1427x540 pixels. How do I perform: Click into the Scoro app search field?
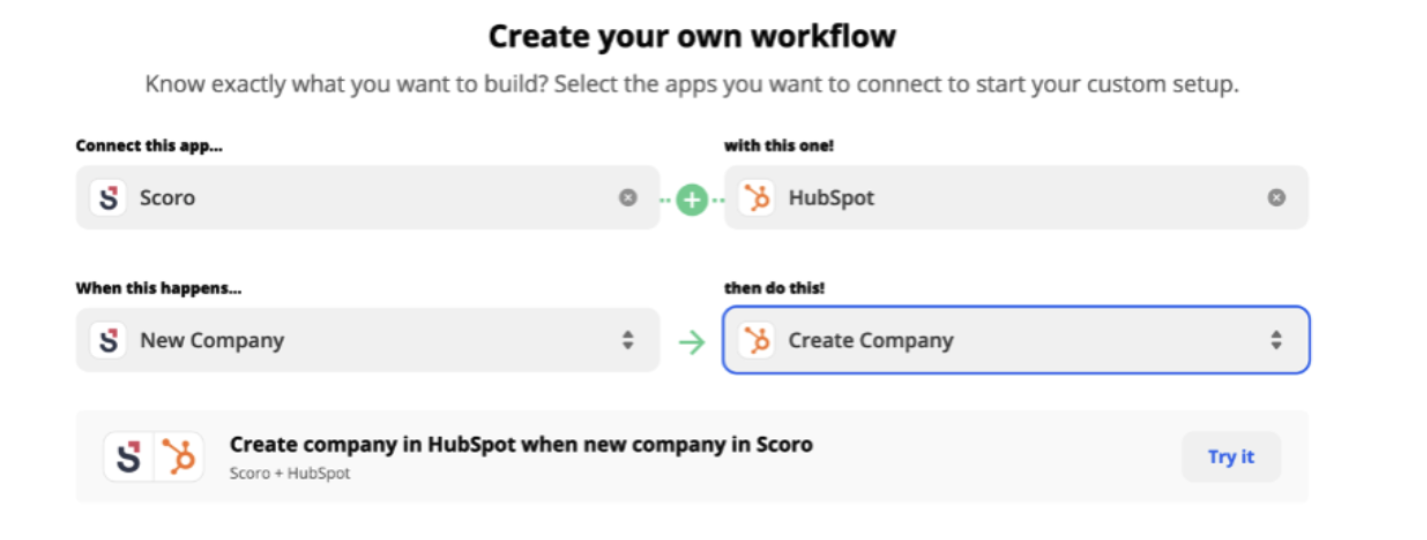pyautogui.click(x=368, y=197)
